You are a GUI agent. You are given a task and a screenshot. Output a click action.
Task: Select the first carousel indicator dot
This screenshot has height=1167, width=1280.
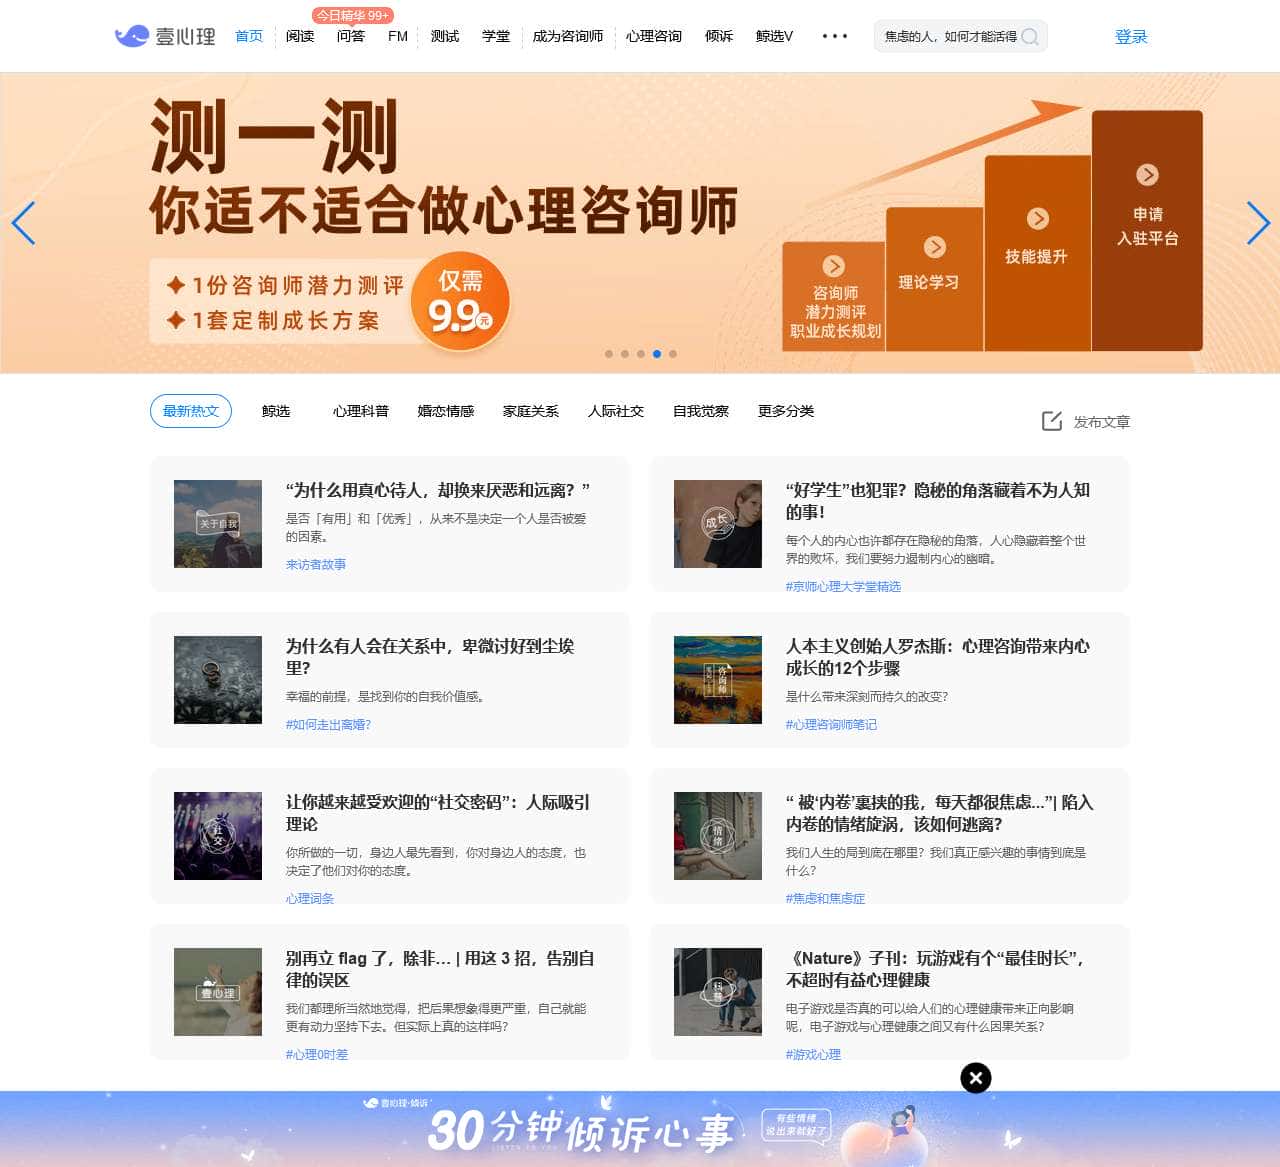point(609,354)
